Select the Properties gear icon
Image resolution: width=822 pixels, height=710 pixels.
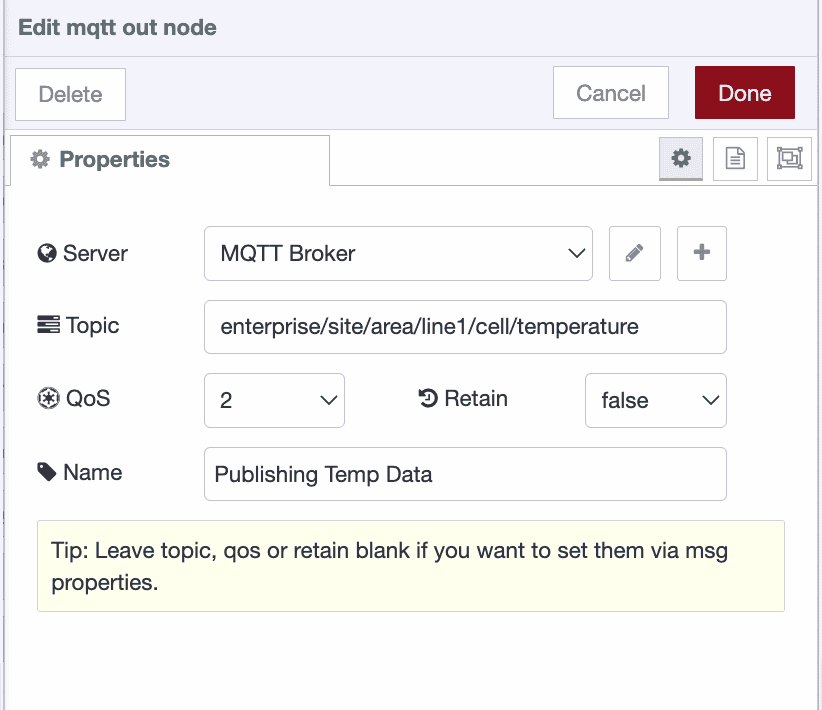coord(680,159)
